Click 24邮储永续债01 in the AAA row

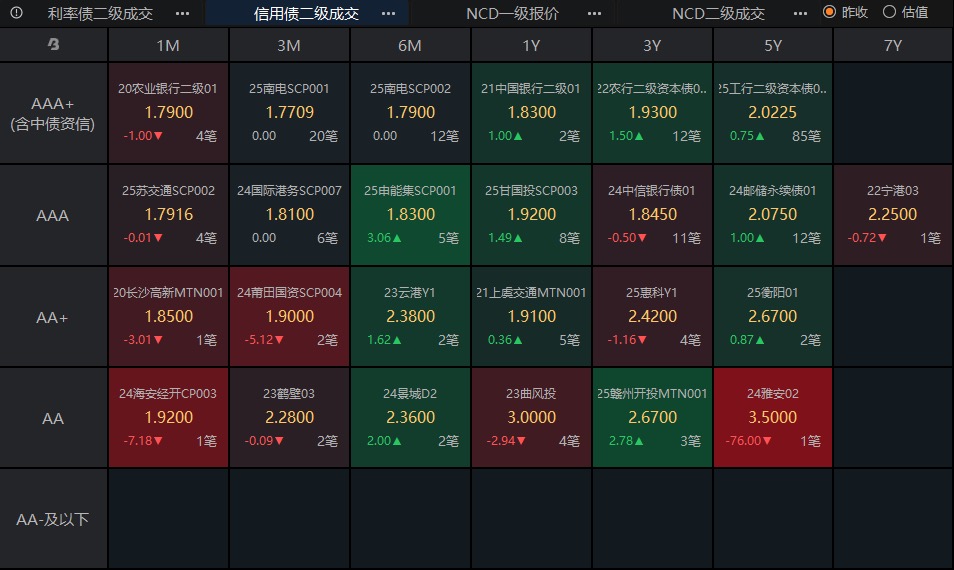coord(773,191)
